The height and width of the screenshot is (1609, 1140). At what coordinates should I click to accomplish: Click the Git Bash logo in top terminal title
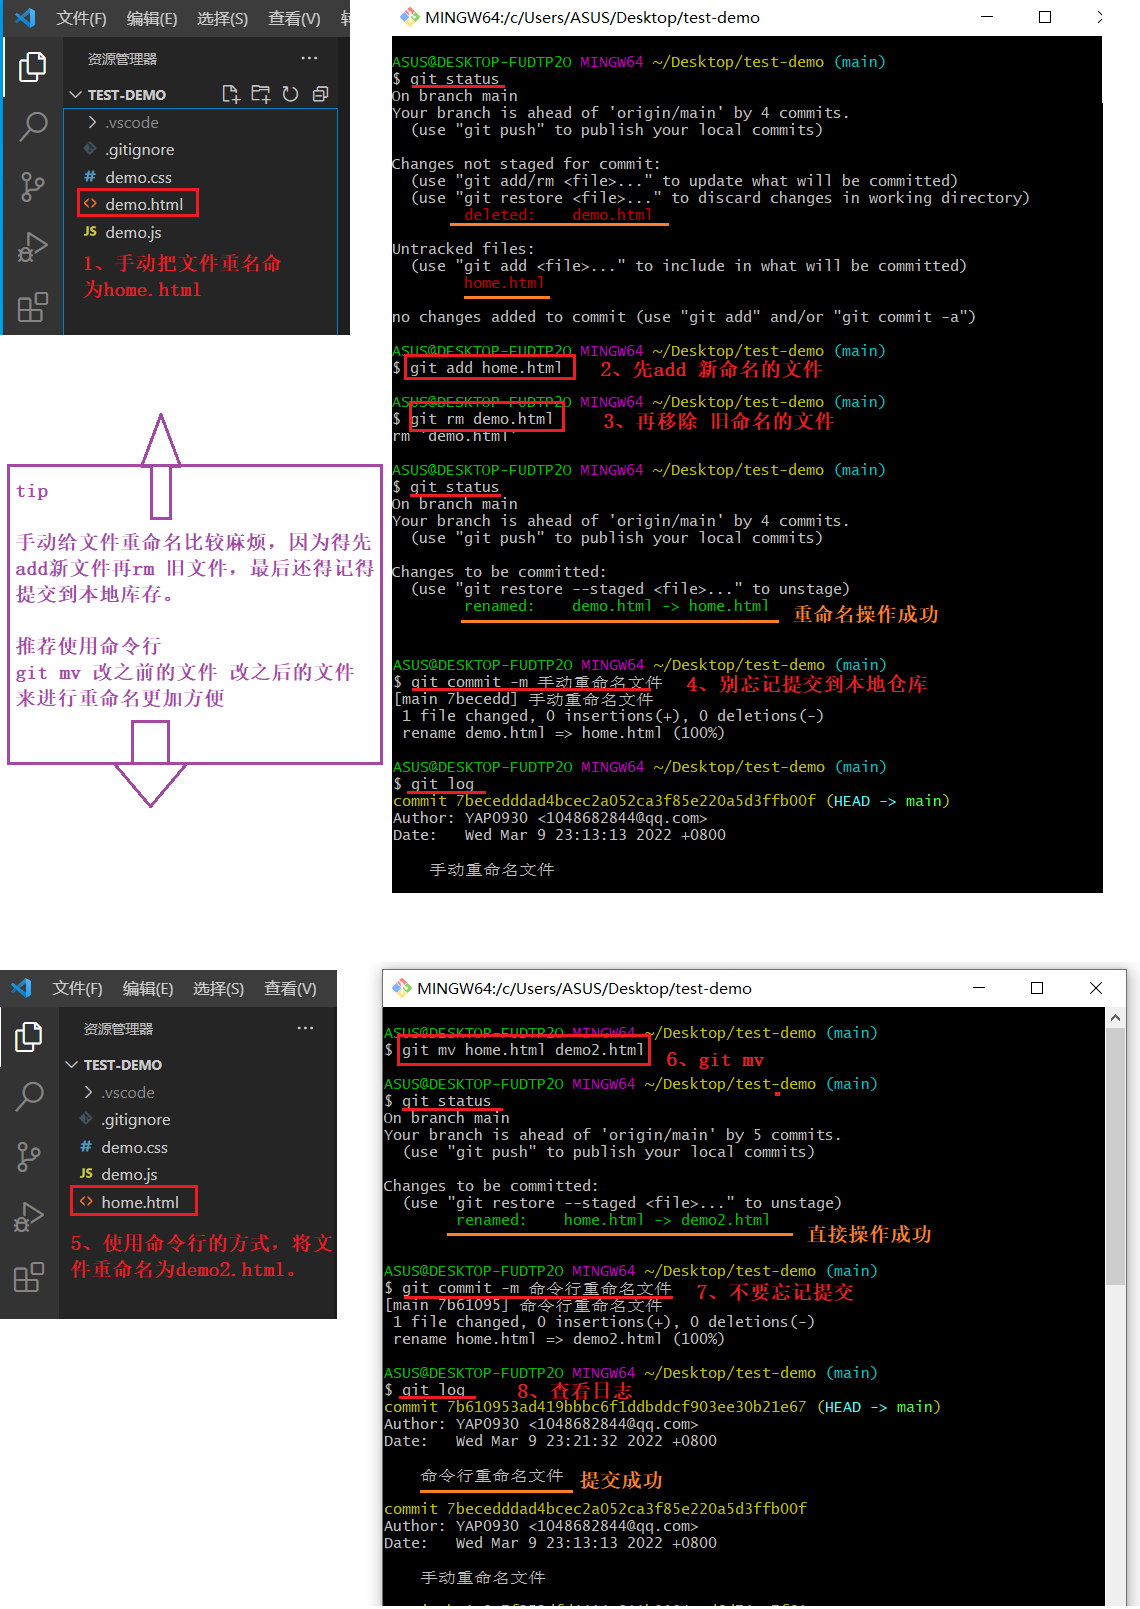point(409,17)
